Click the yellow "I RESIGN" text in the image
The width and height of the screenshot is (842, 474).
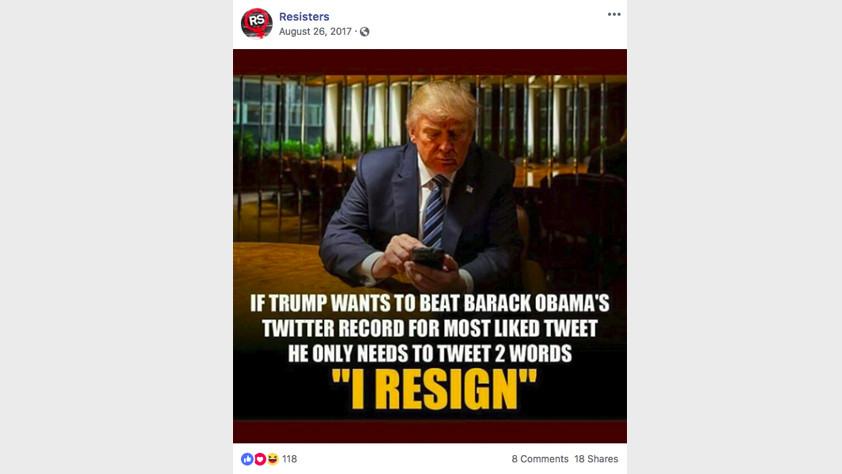click(434, 389)
